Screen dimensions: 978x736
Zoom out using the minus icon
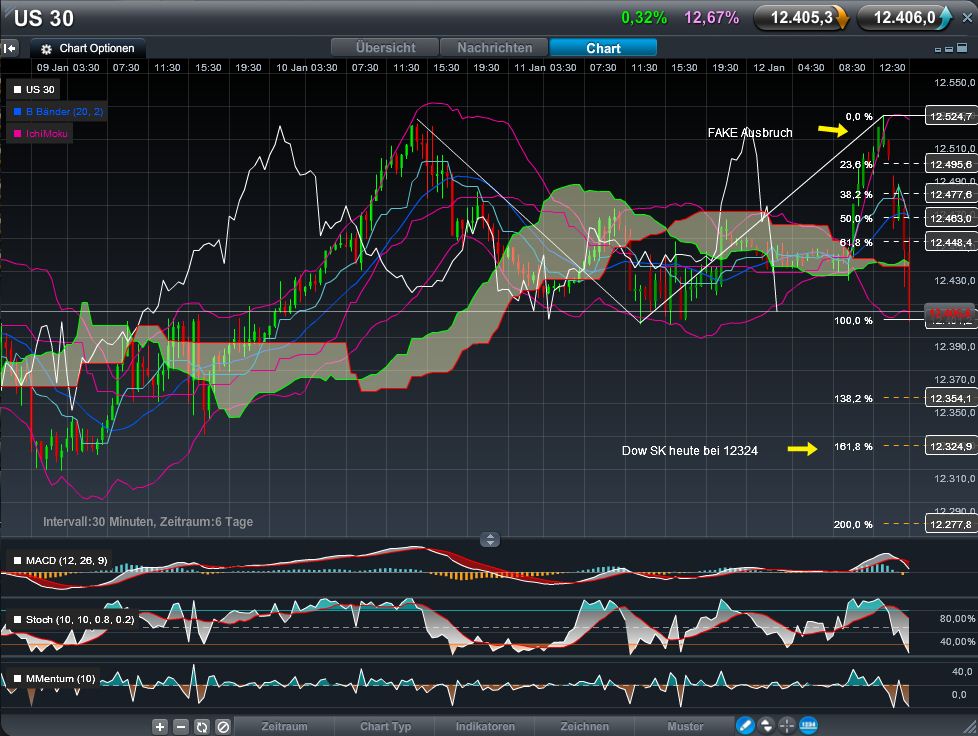pos(181,725)
